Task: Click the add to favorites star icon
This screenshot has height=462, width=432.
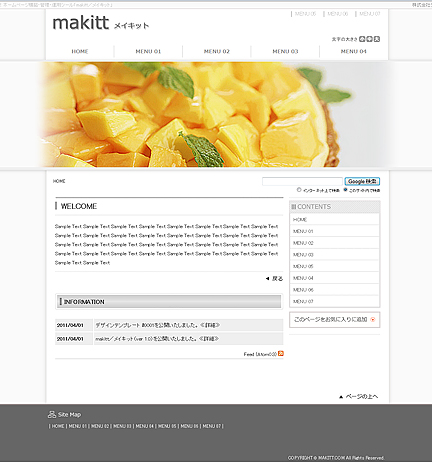Action: [x=373, y=319]
